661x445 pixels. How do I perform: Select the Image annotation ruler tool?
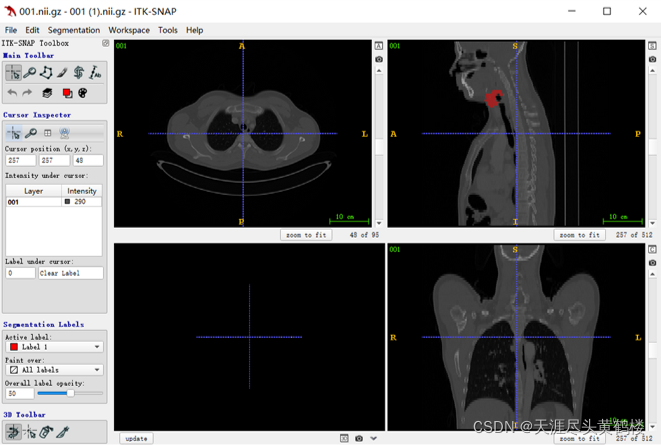[95, 72]
